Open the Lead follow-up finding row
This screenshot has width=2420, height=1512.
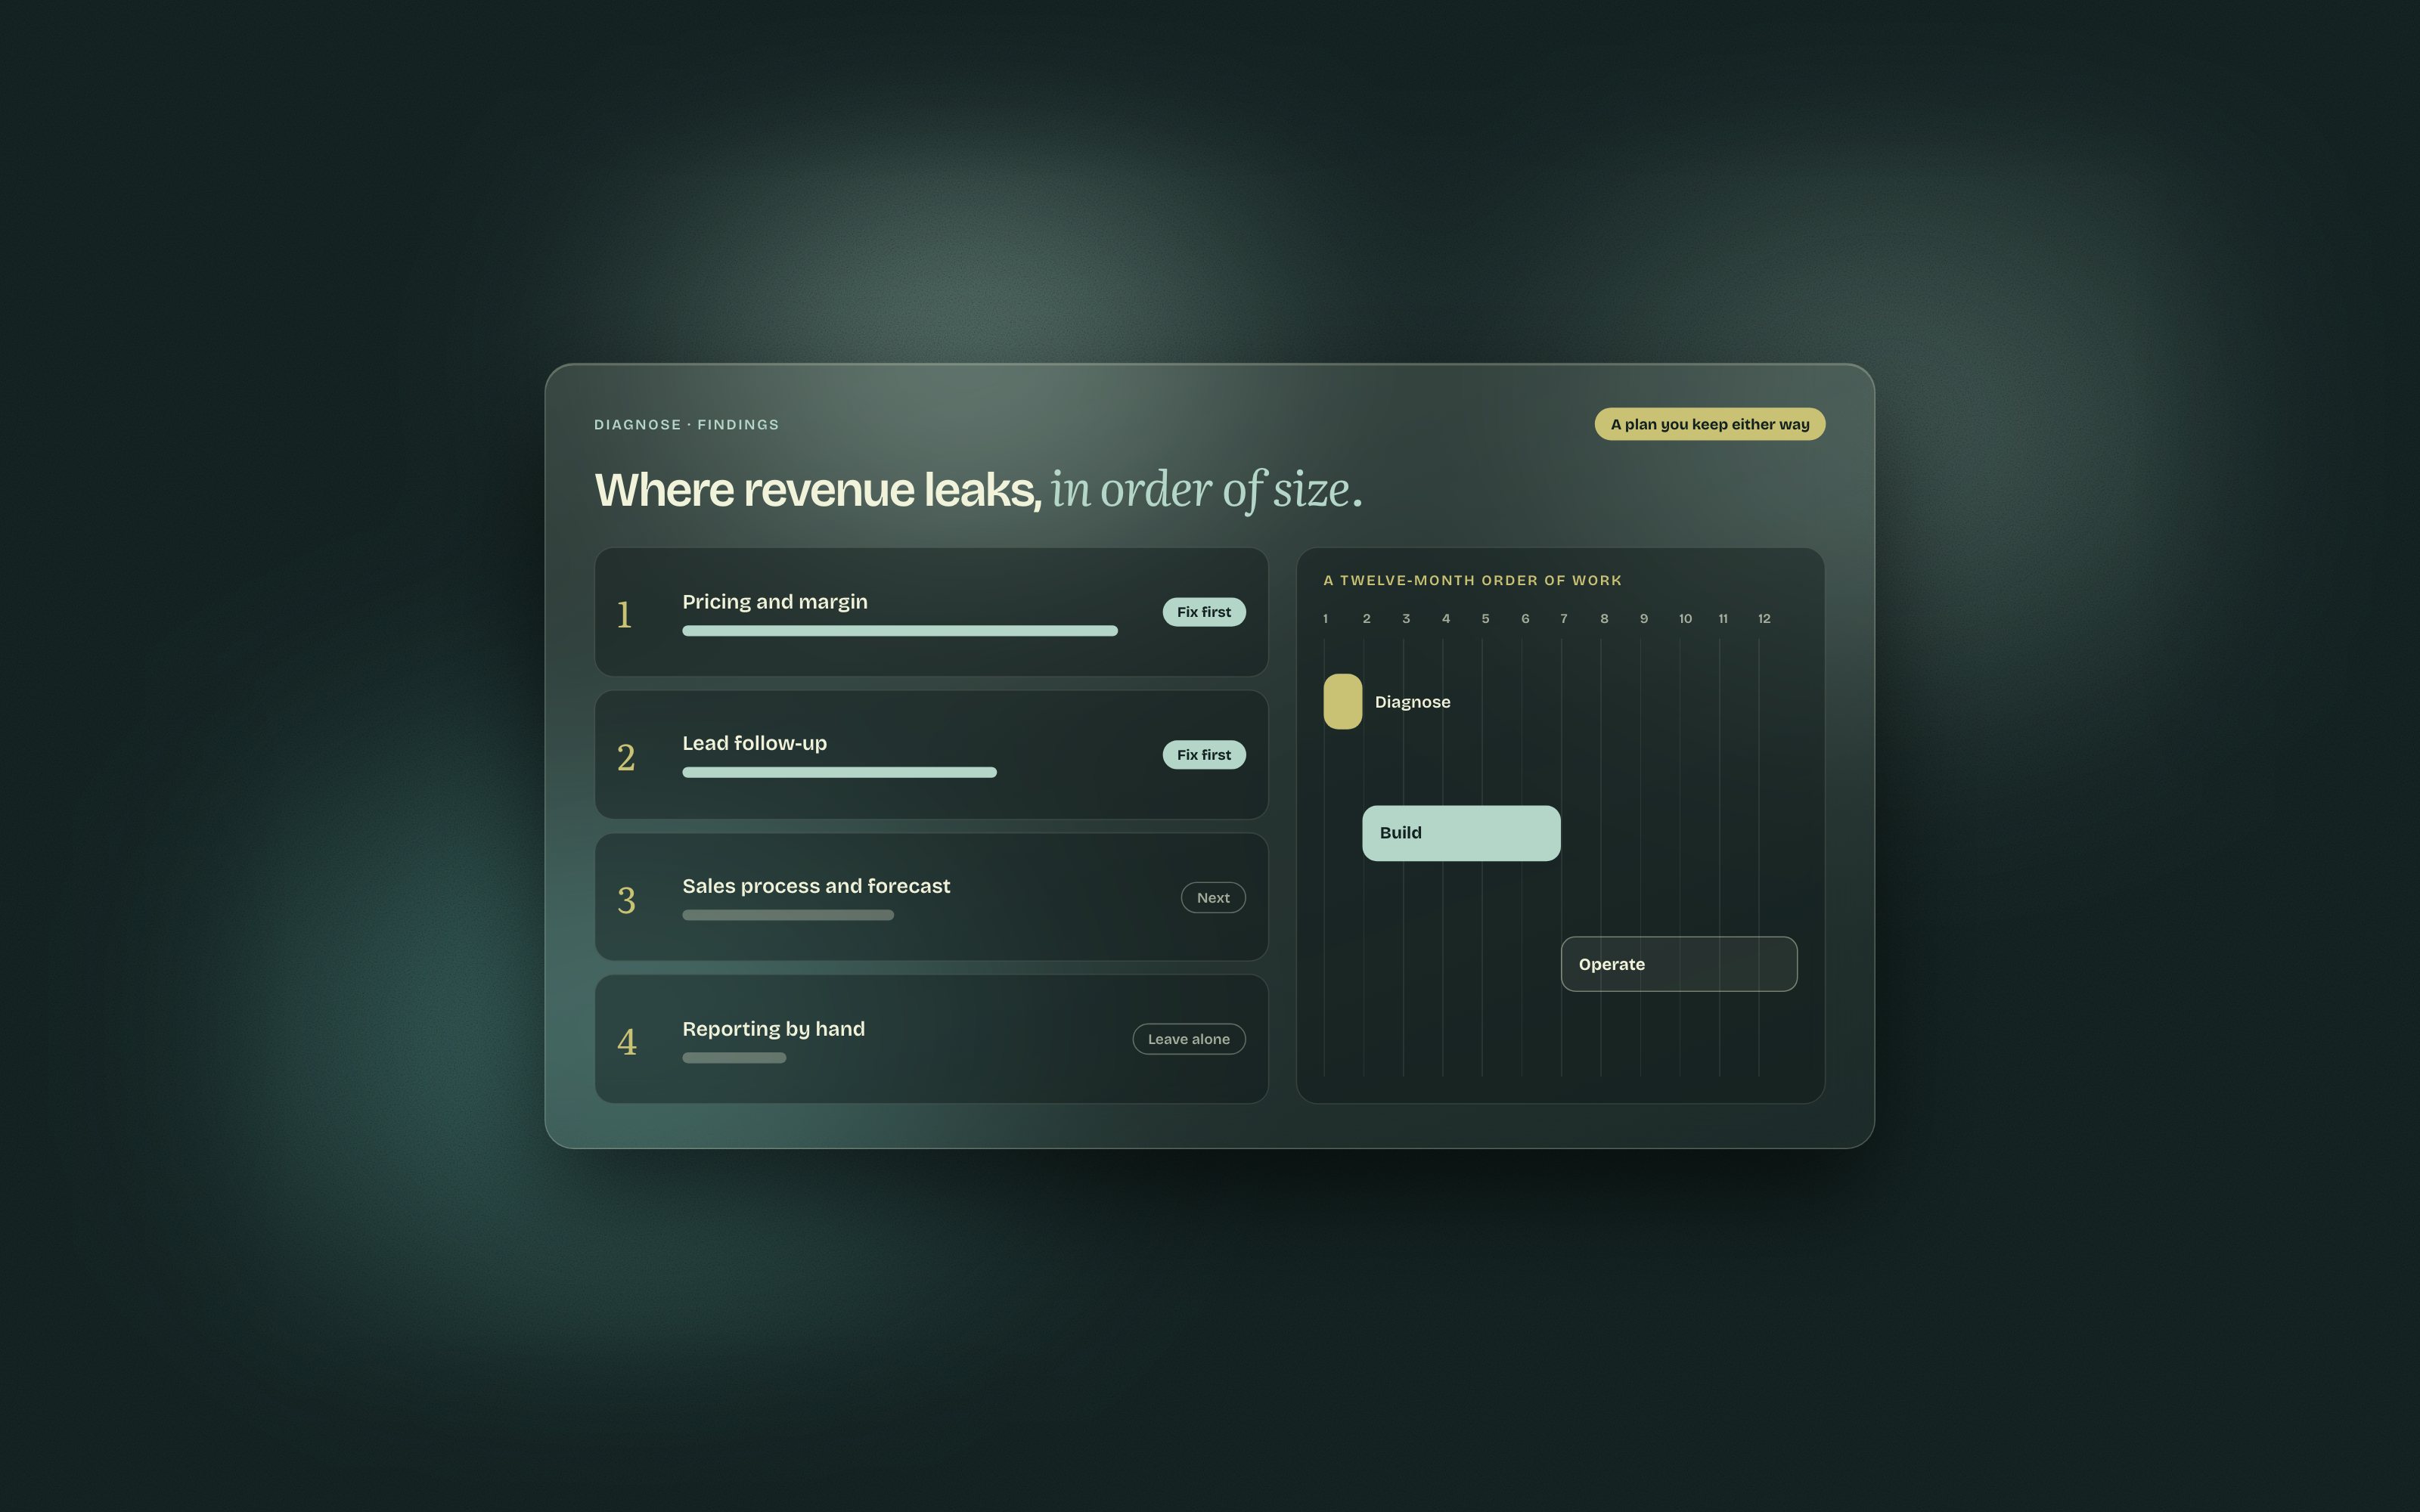(931, 755)
